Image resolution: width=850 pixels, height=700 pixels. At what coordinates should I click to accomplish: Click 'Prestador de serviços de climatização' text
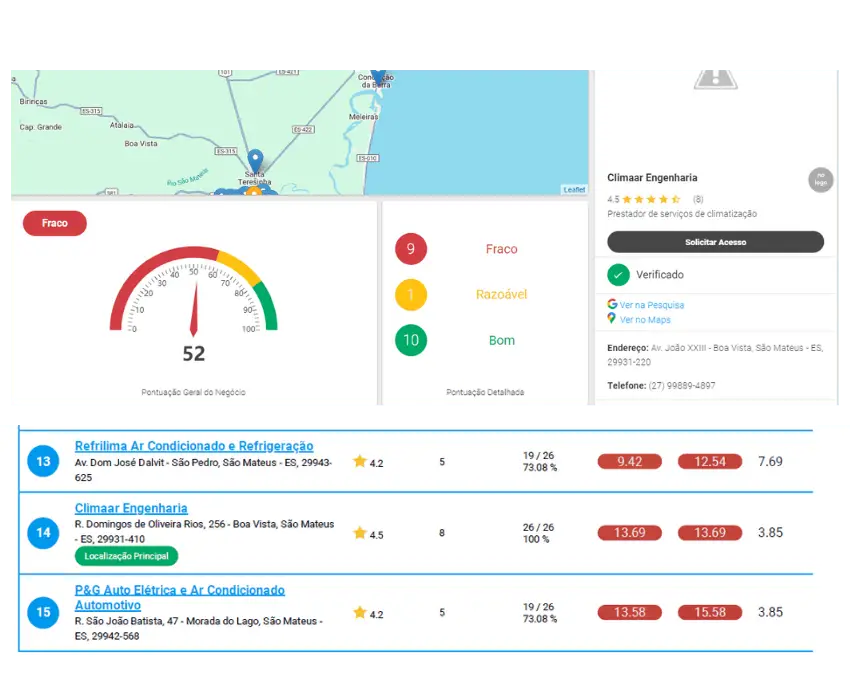point(682,214)
